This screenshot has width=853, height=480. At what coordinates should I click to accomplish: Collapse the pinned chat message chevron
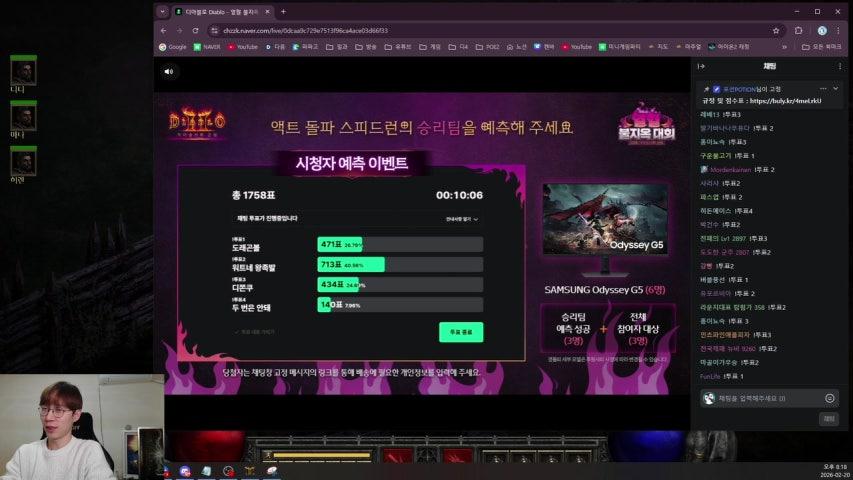(x=836, y=89)
